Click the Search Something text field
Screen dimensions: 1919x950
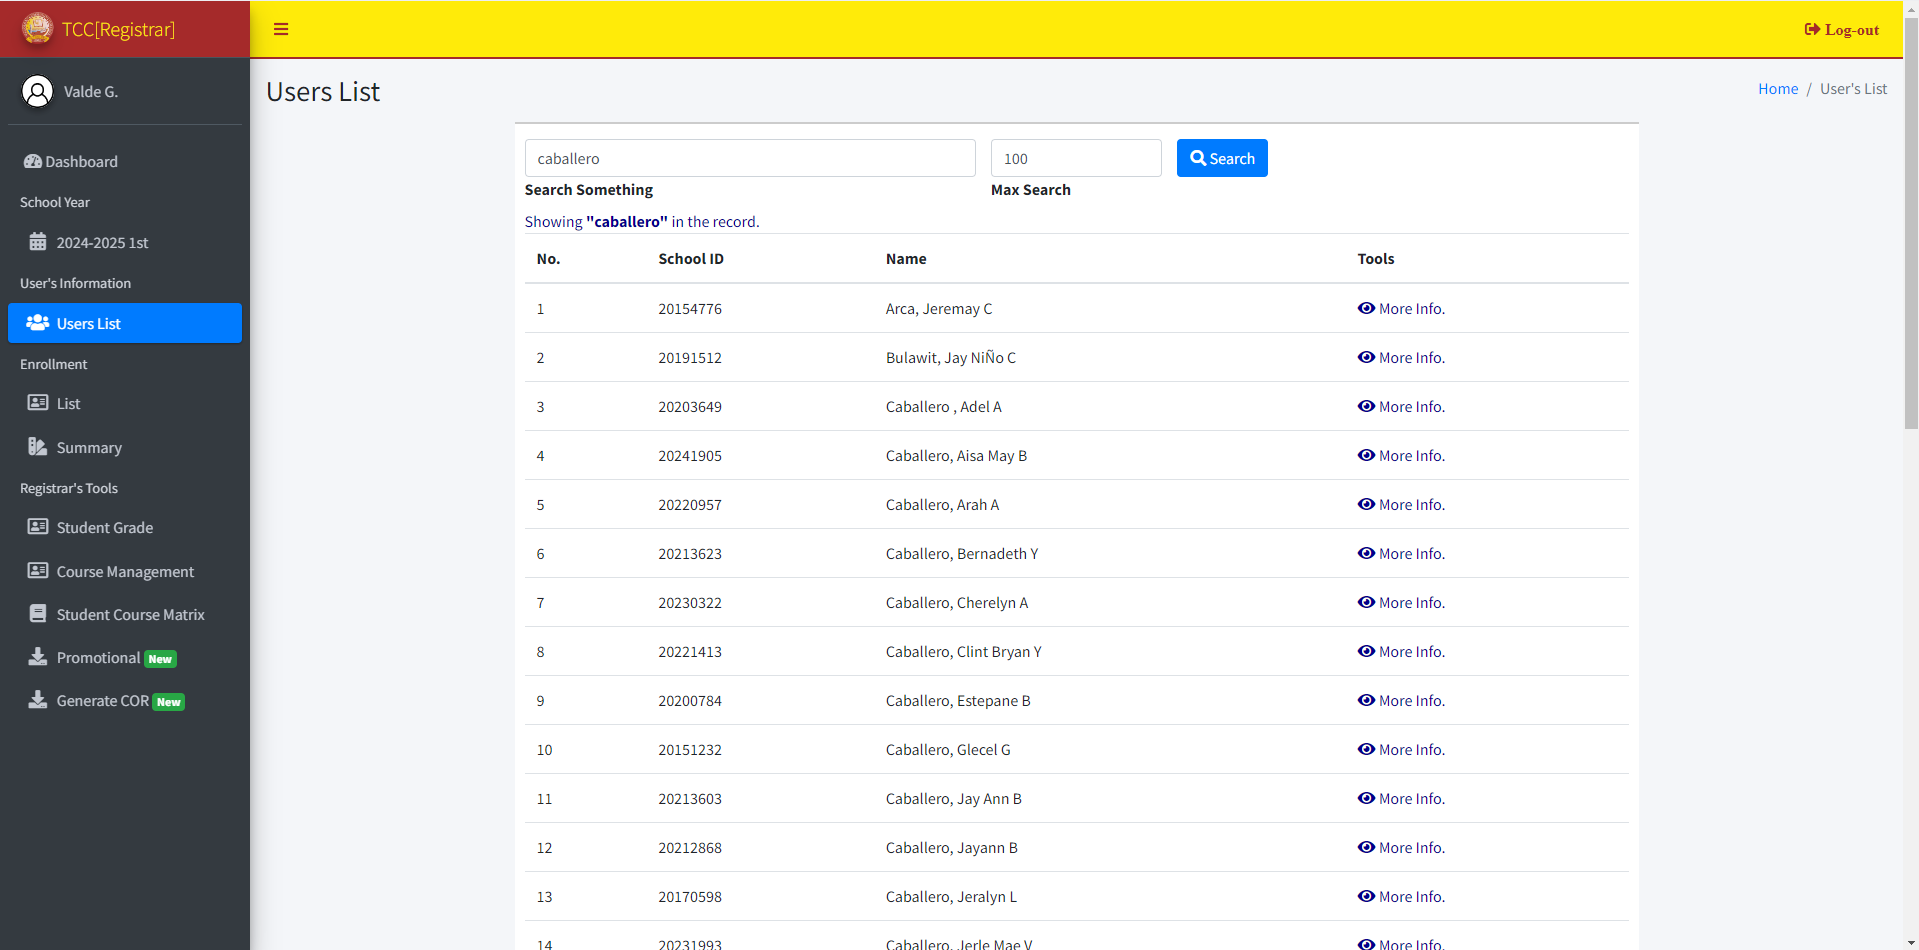pos(750,158)
